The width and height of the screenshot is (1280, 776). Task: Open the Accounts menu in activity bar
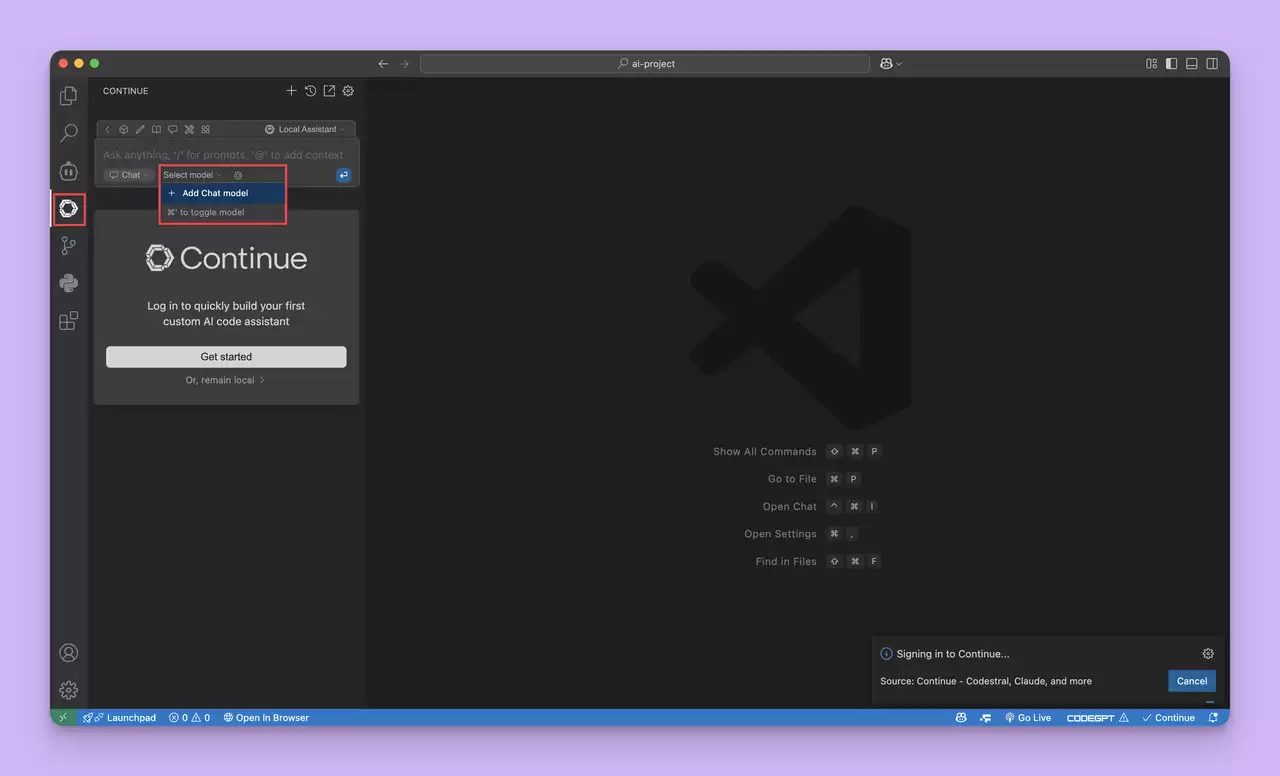click(x=68, y=653)
